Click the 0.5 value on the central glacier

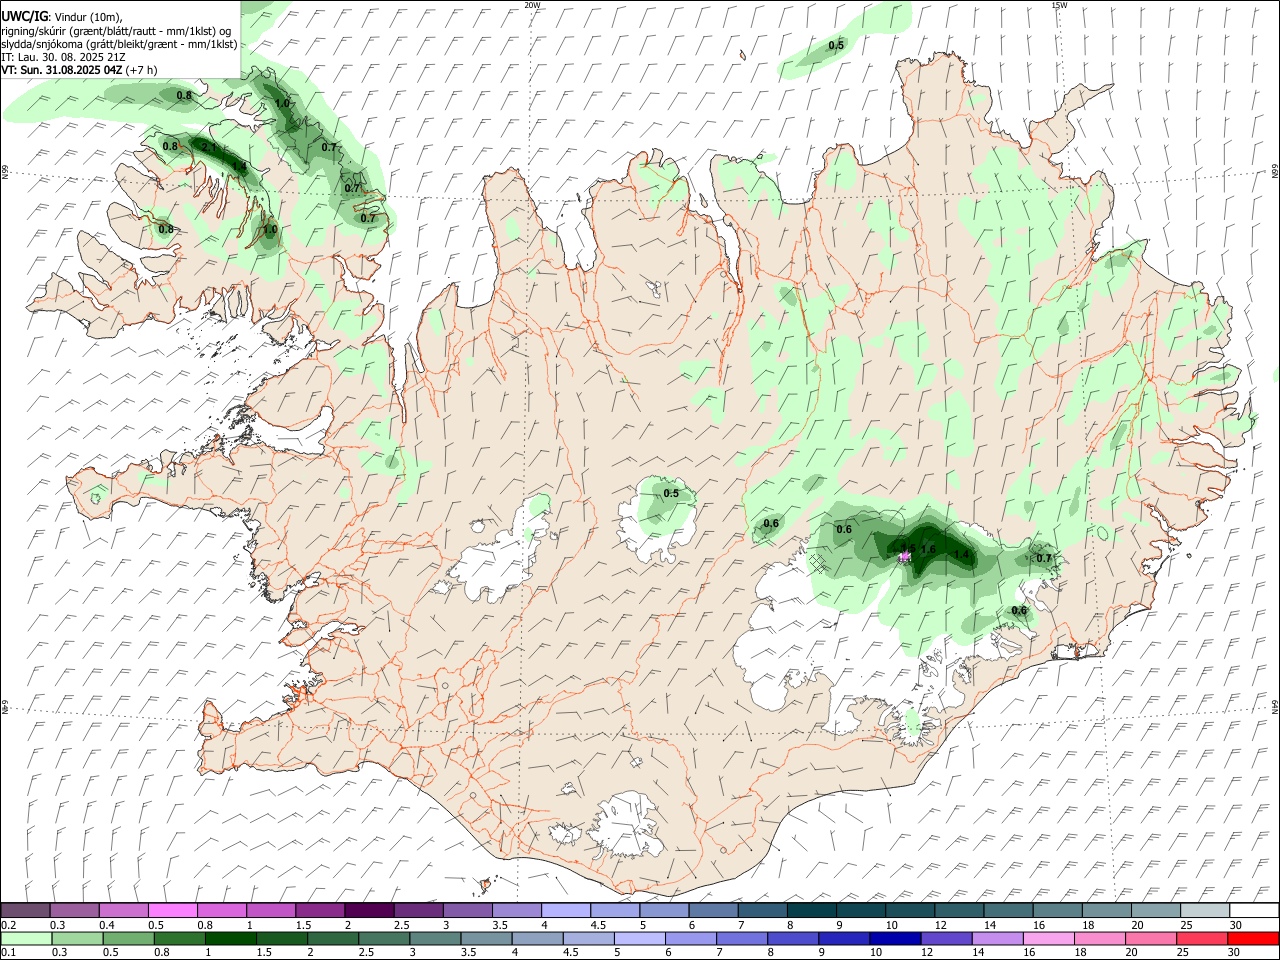tap(671, 493)
